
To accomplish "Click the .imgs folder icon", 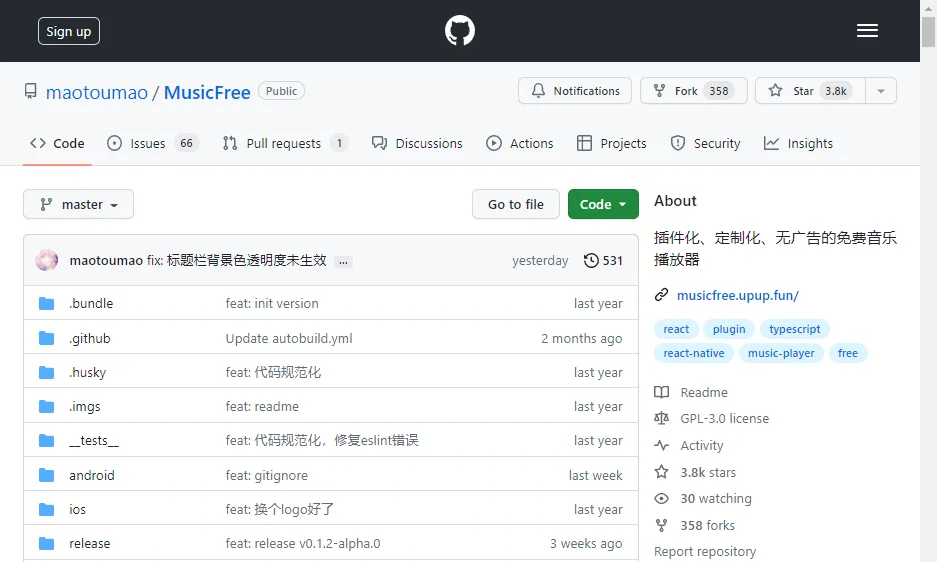I will 47,407.
